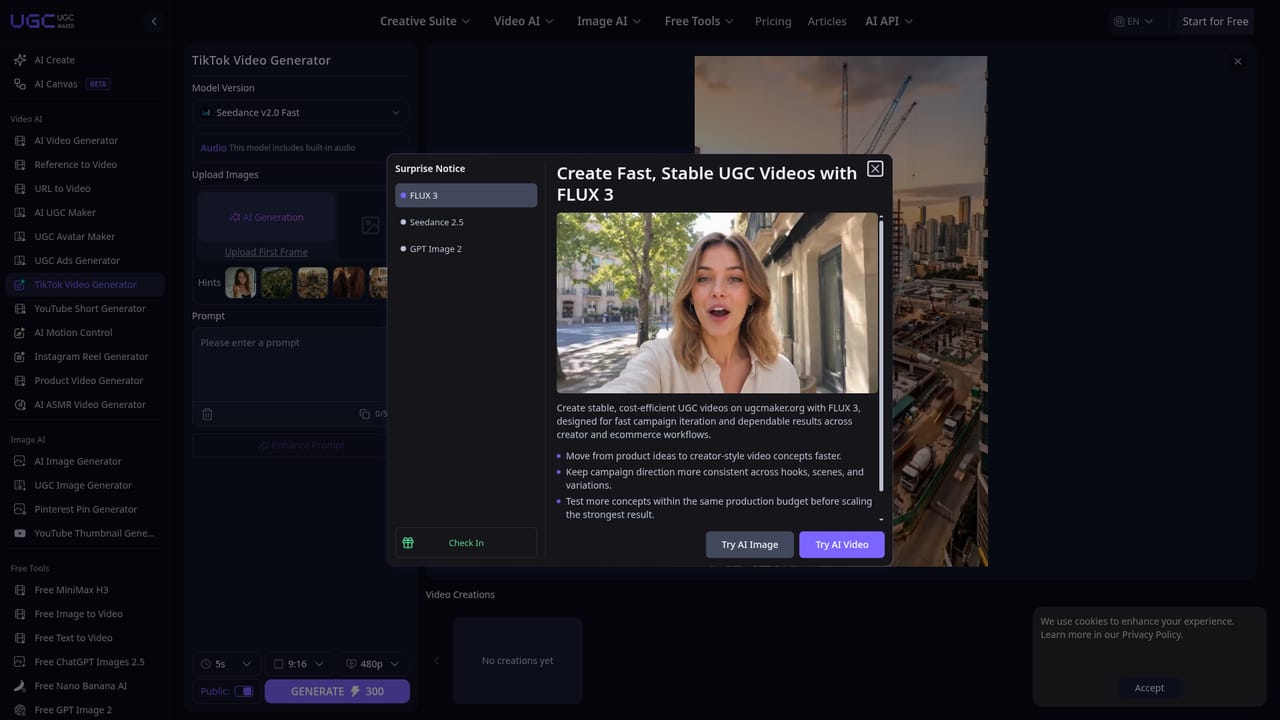Select the FLUX 3 notice tab
This screenshot has height=720, width=1280.
tap(466, 195)
